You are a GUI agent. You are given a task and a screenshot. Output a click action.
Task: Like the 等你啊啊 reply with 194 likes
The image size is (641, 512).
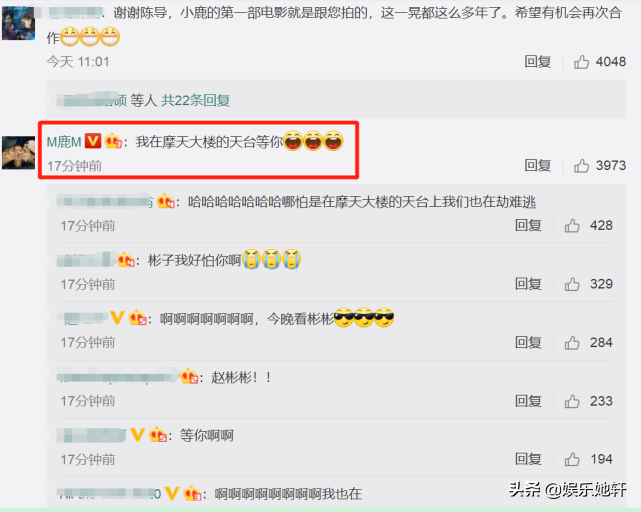click(x=572, y=459)
